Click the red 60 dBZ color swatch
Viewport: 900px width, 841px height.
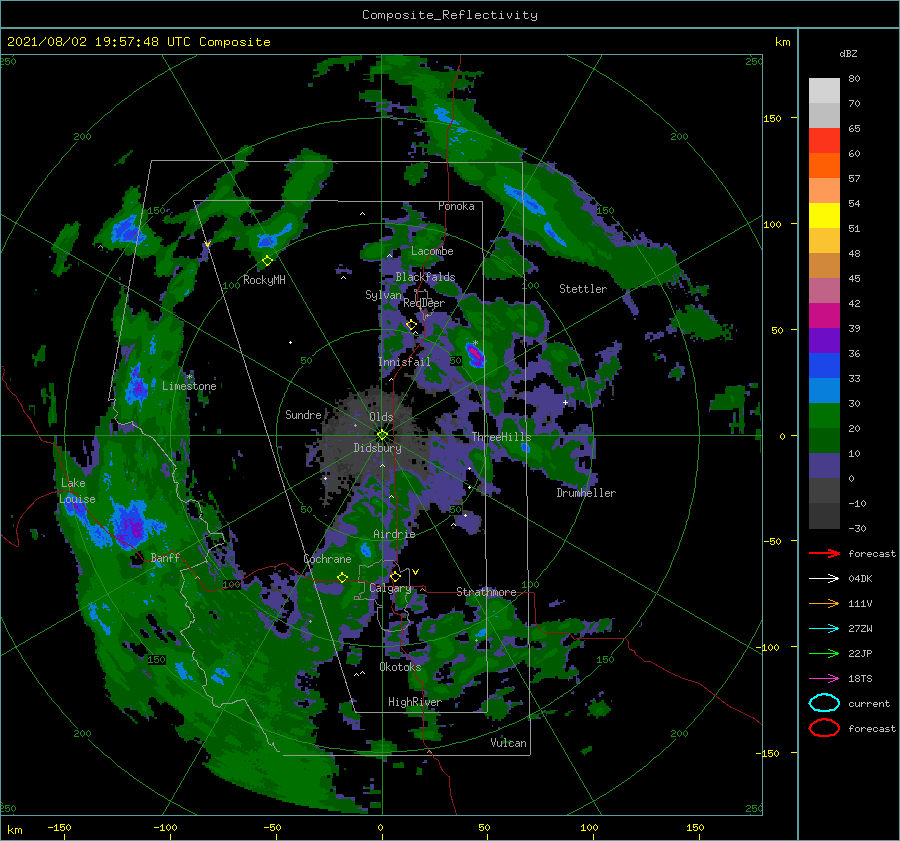[824, 141]
